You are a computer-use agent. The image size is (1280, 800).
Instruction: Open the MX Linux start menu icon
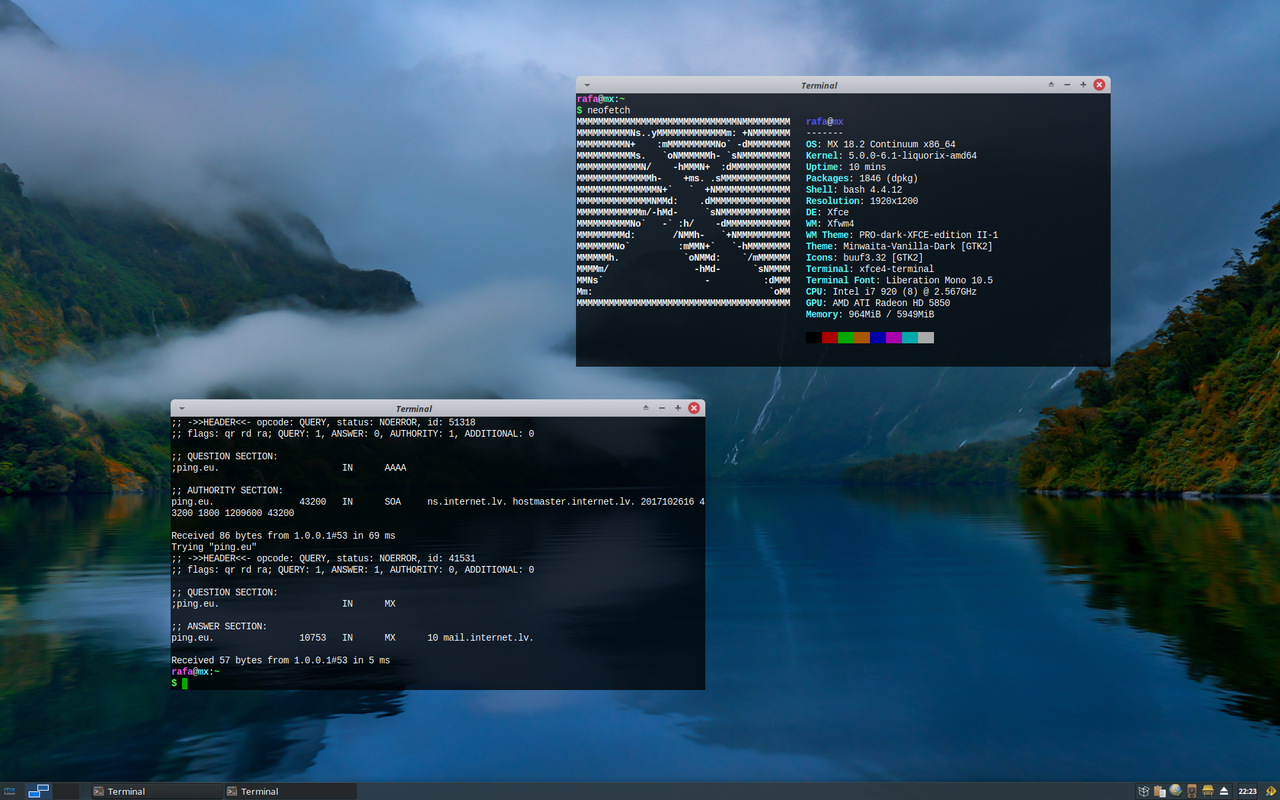[x=10, y=791]
